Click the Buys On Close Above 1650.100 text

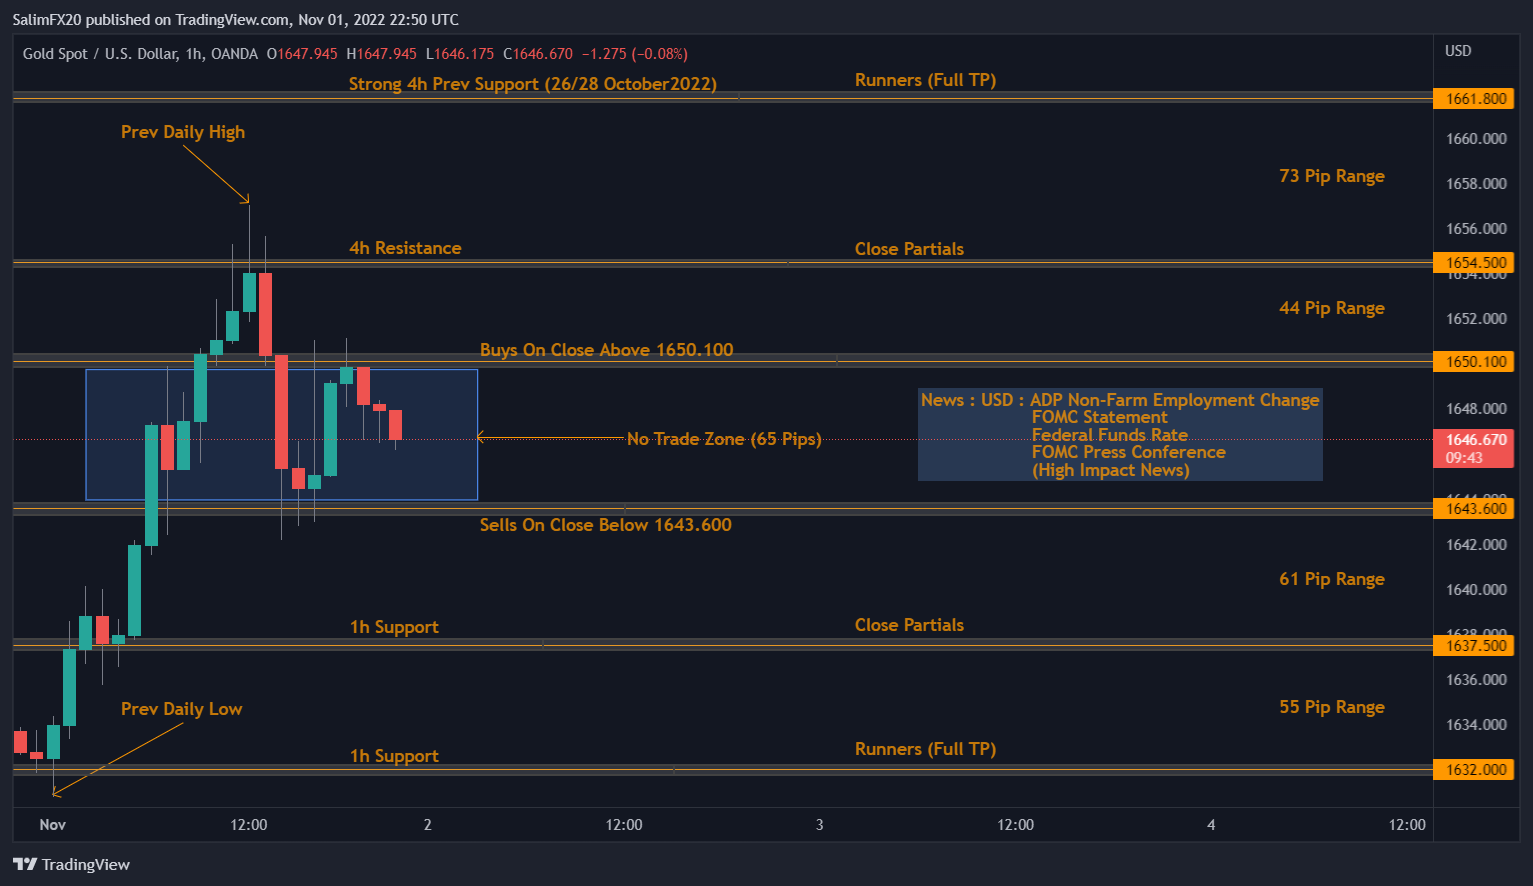(x=606, y=349)
